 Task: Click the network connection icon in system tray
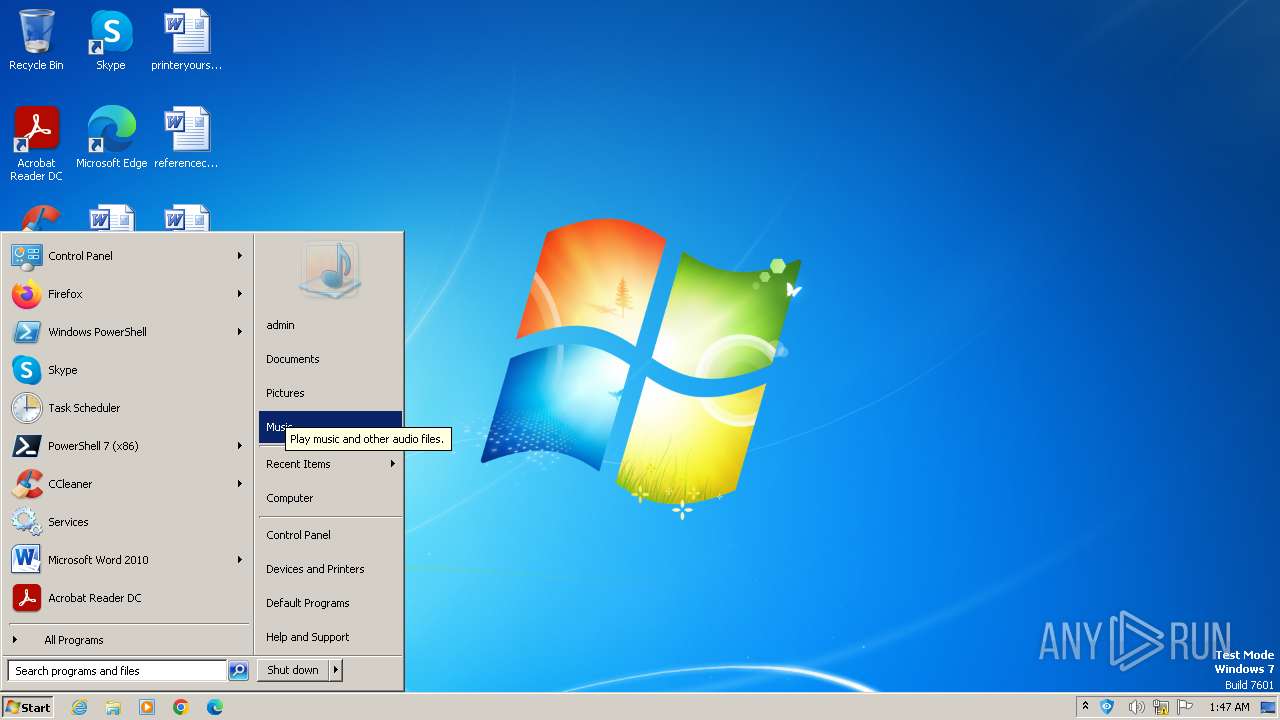[x=1161, y=707]
